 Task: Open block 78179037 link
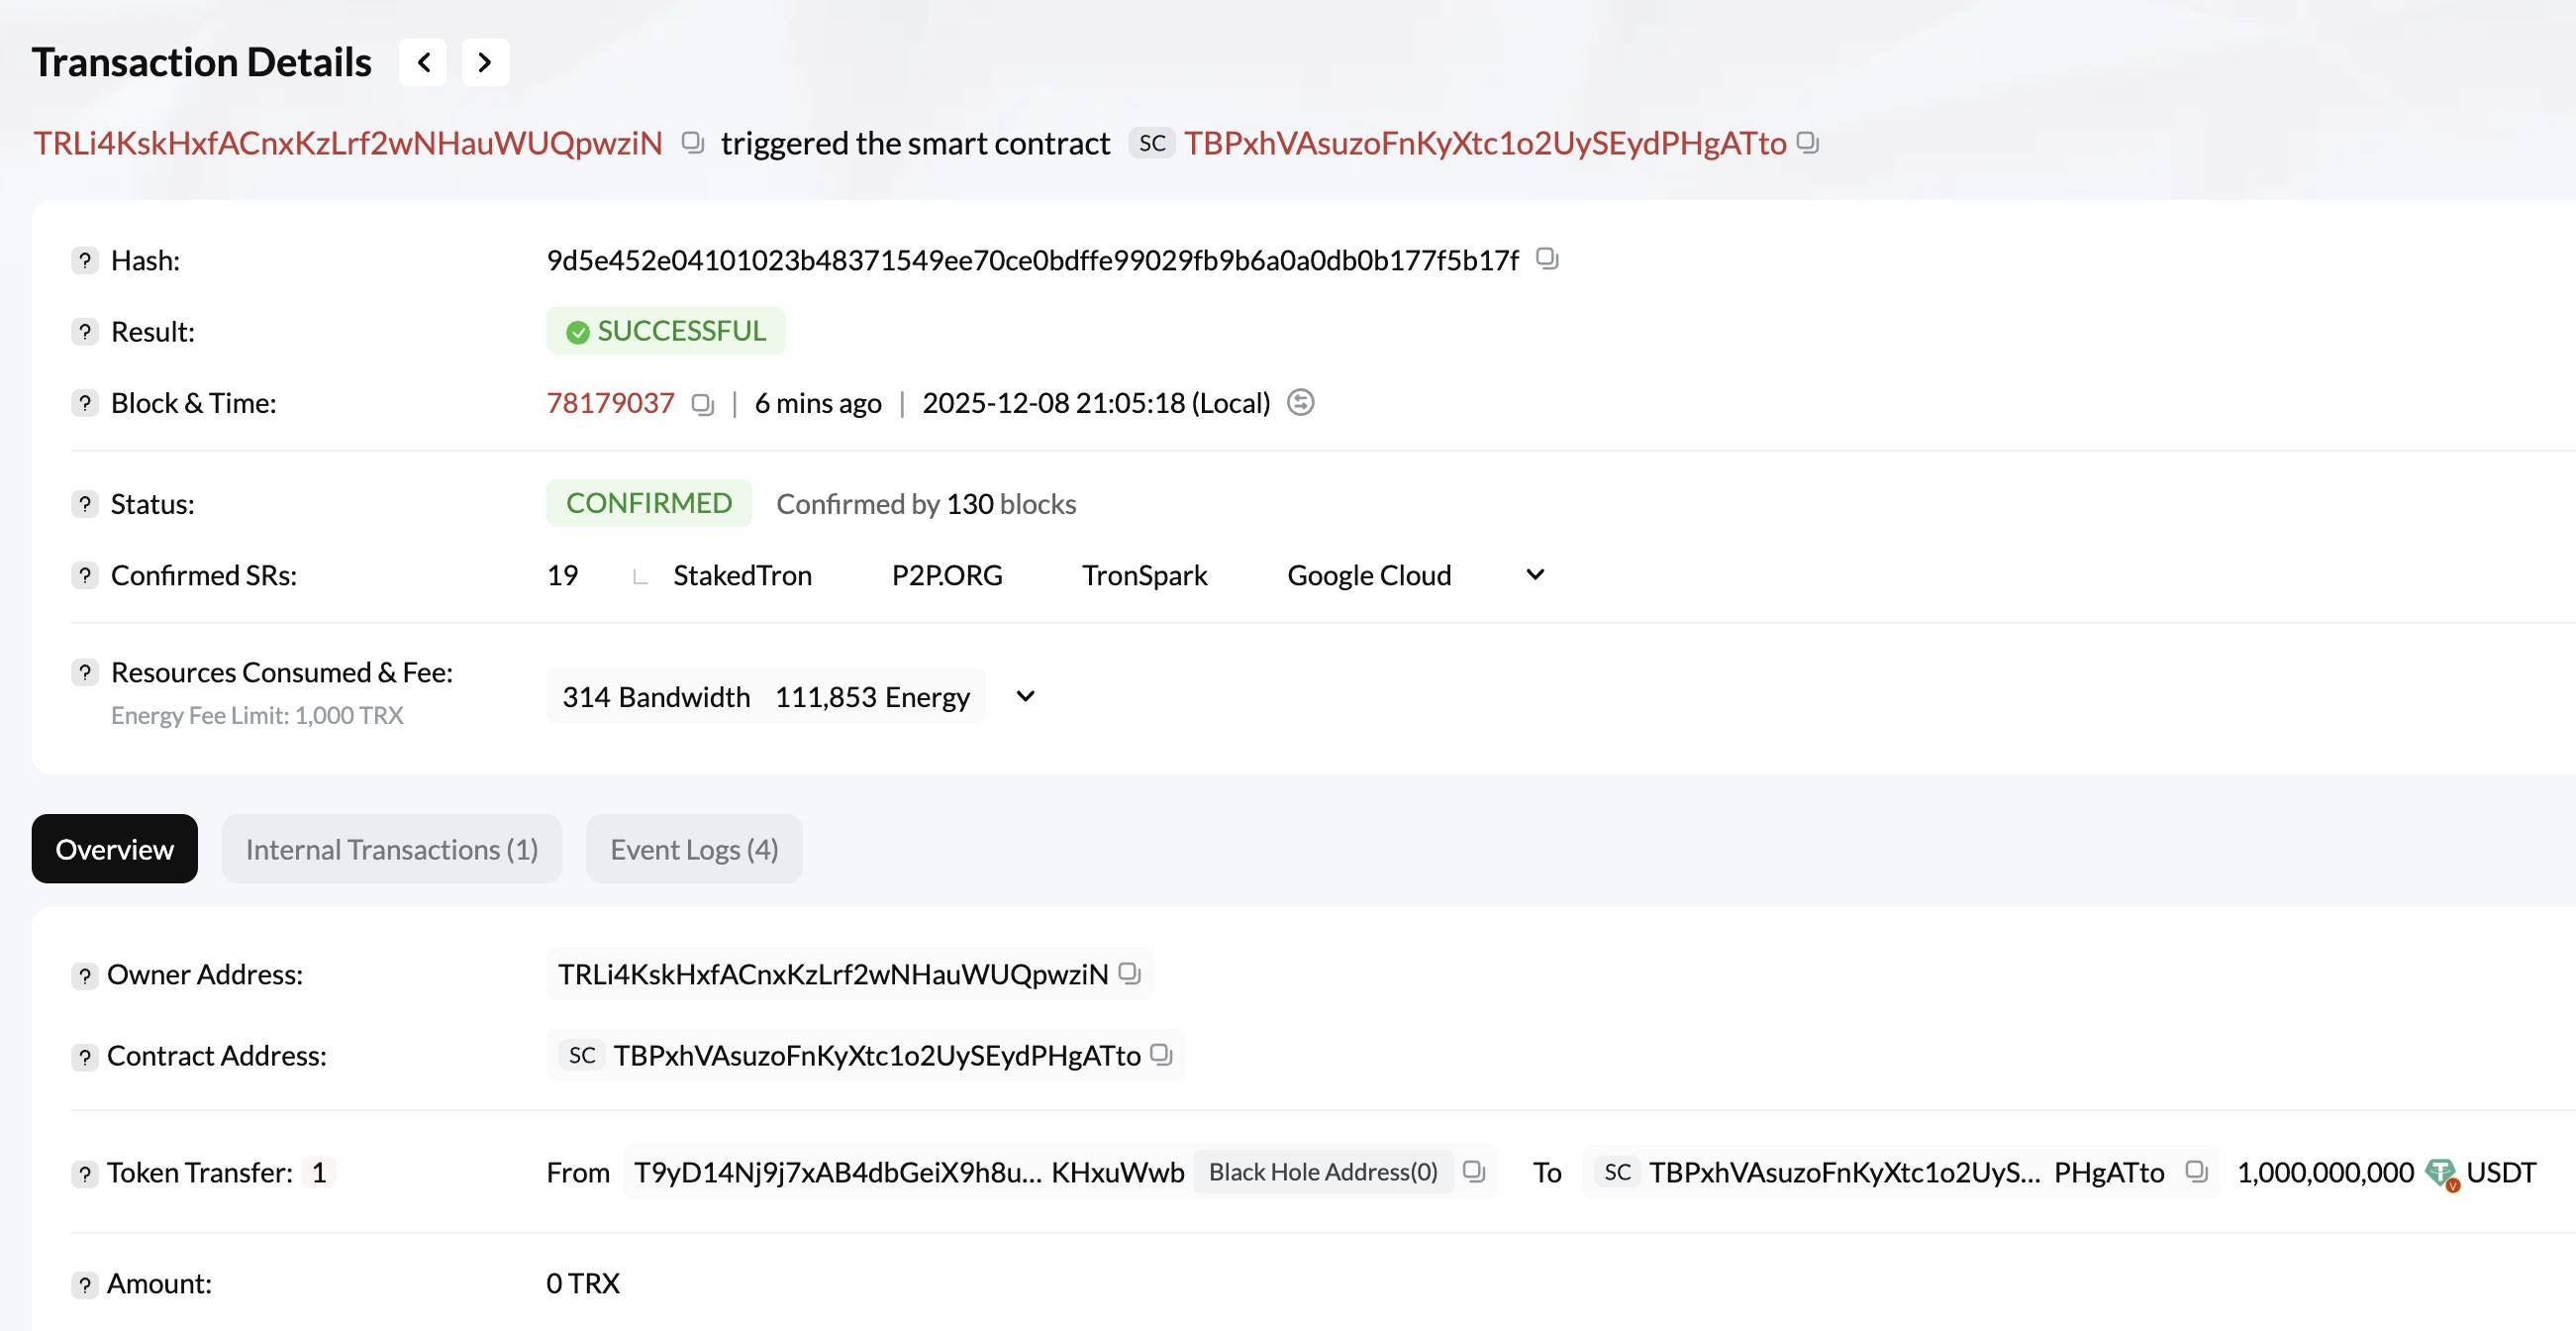click(610, 403)
